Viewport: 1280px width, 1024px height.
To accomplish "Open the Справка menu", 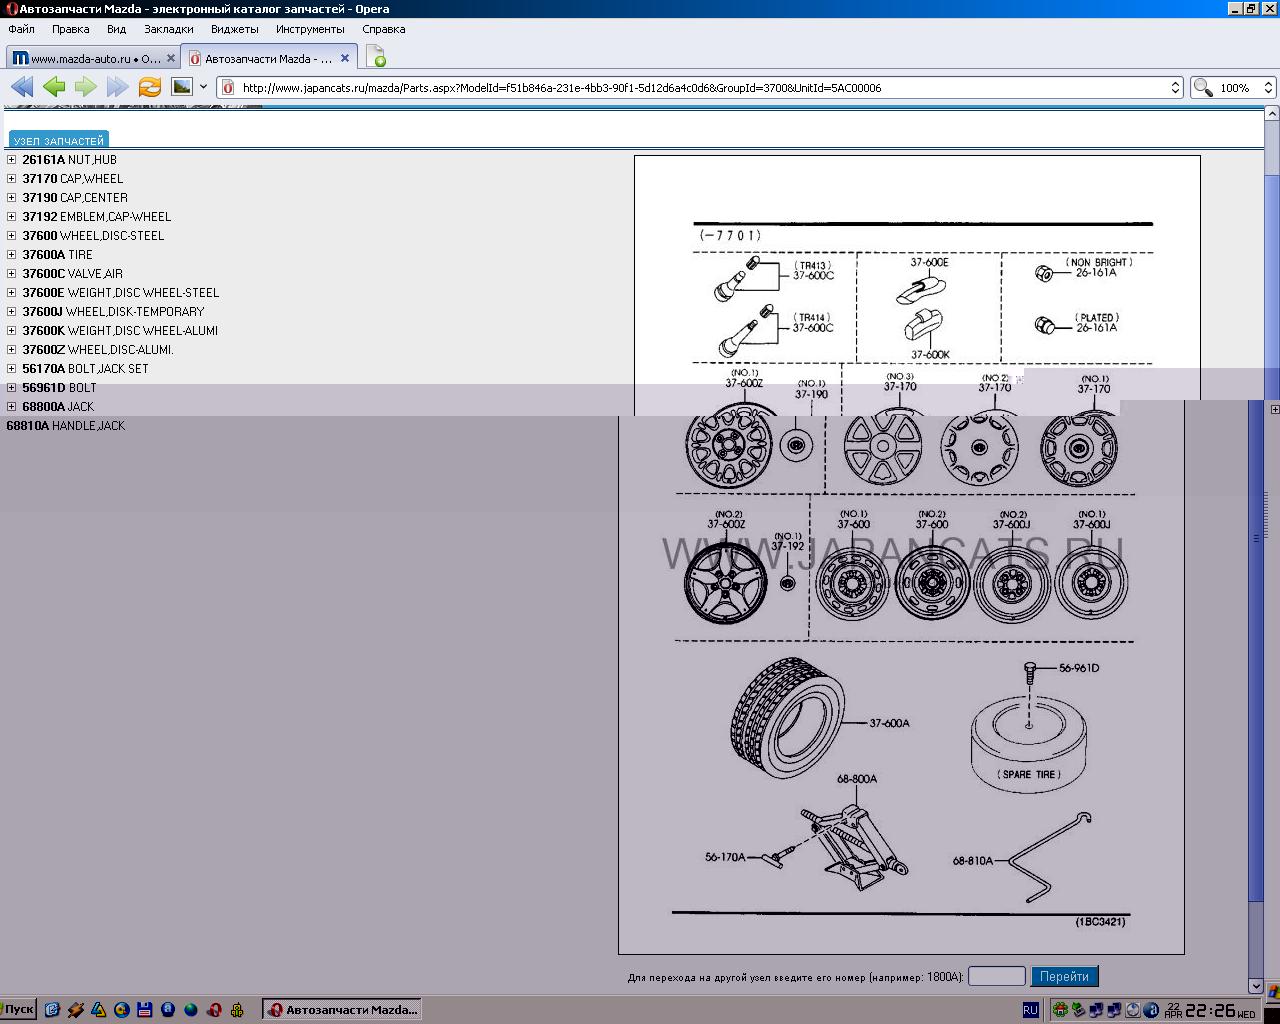I will [x=384, y=29].
